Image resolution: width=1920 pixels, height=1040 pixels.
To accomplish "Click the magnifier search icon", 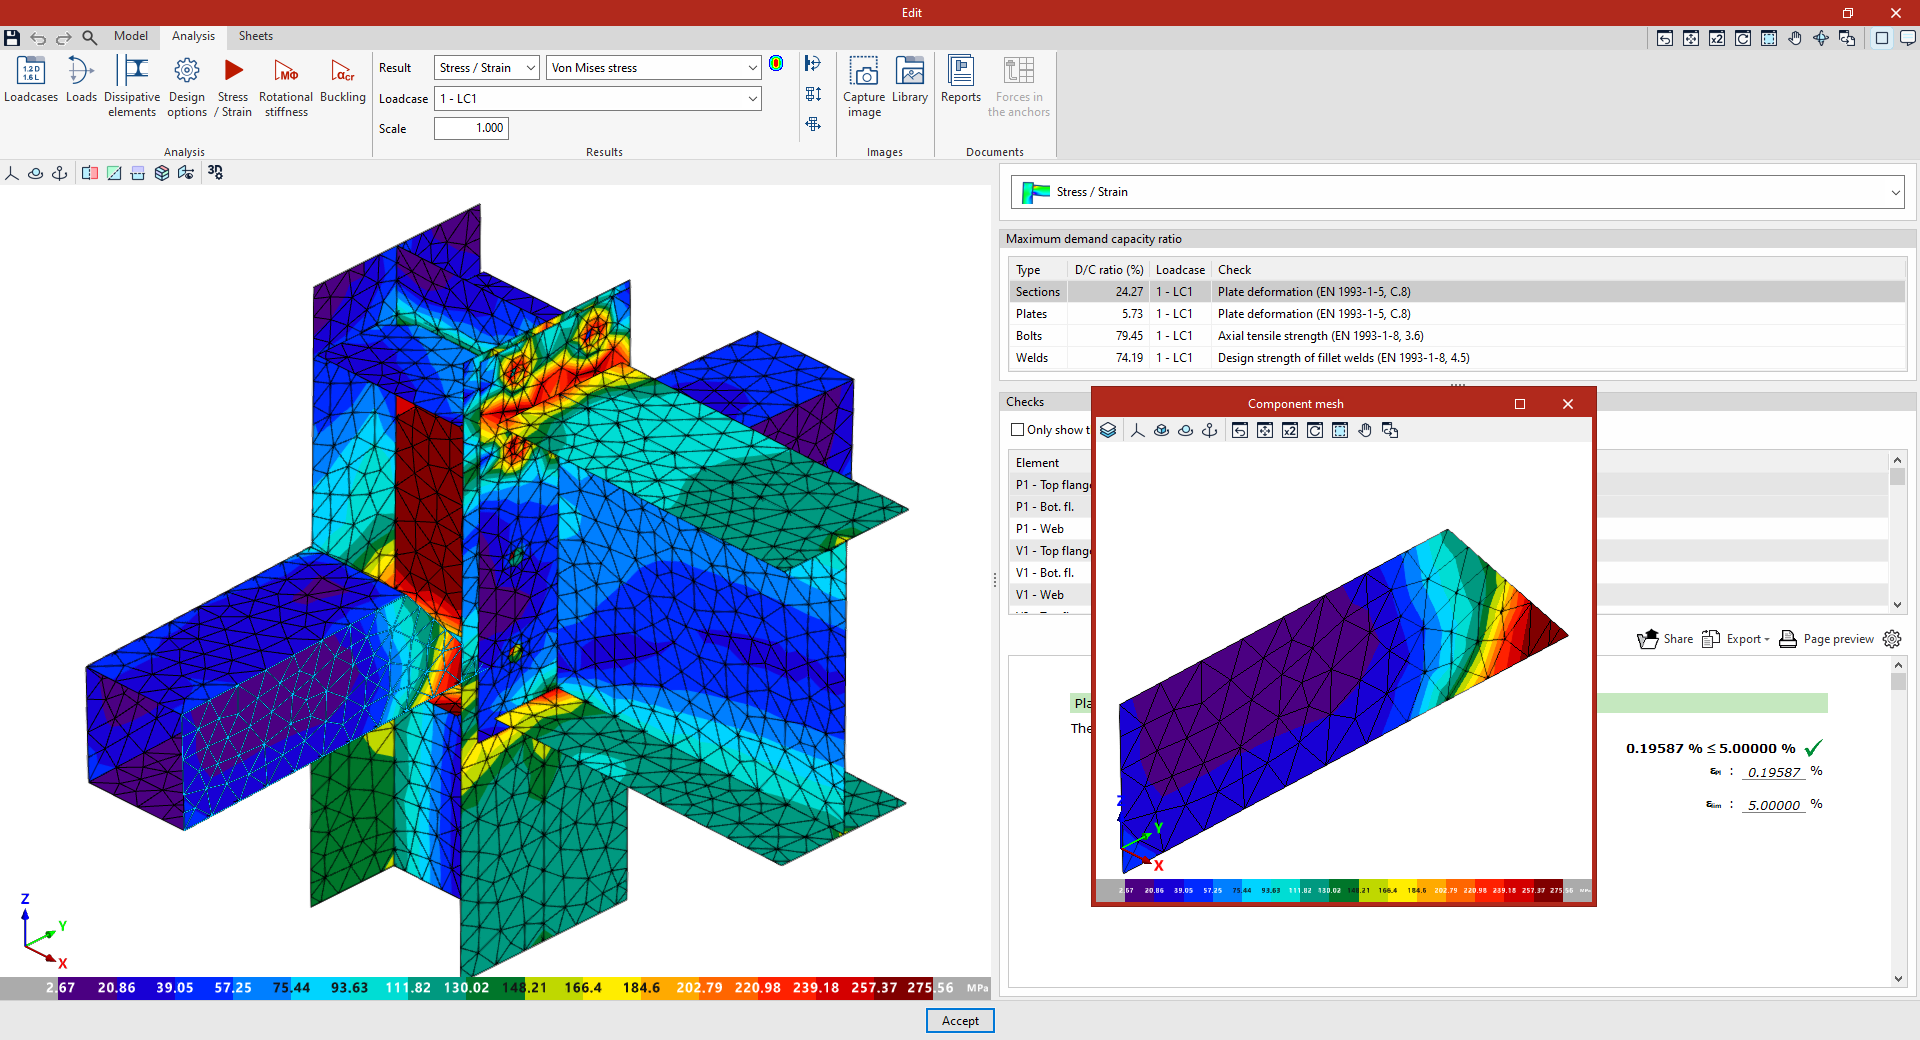I will click(90, 38).
